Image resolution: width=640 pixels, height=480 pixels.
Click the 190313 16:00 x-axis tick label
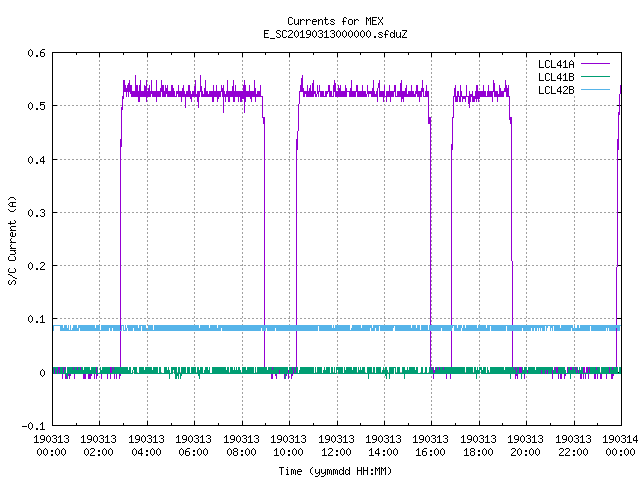click(430, 445)
